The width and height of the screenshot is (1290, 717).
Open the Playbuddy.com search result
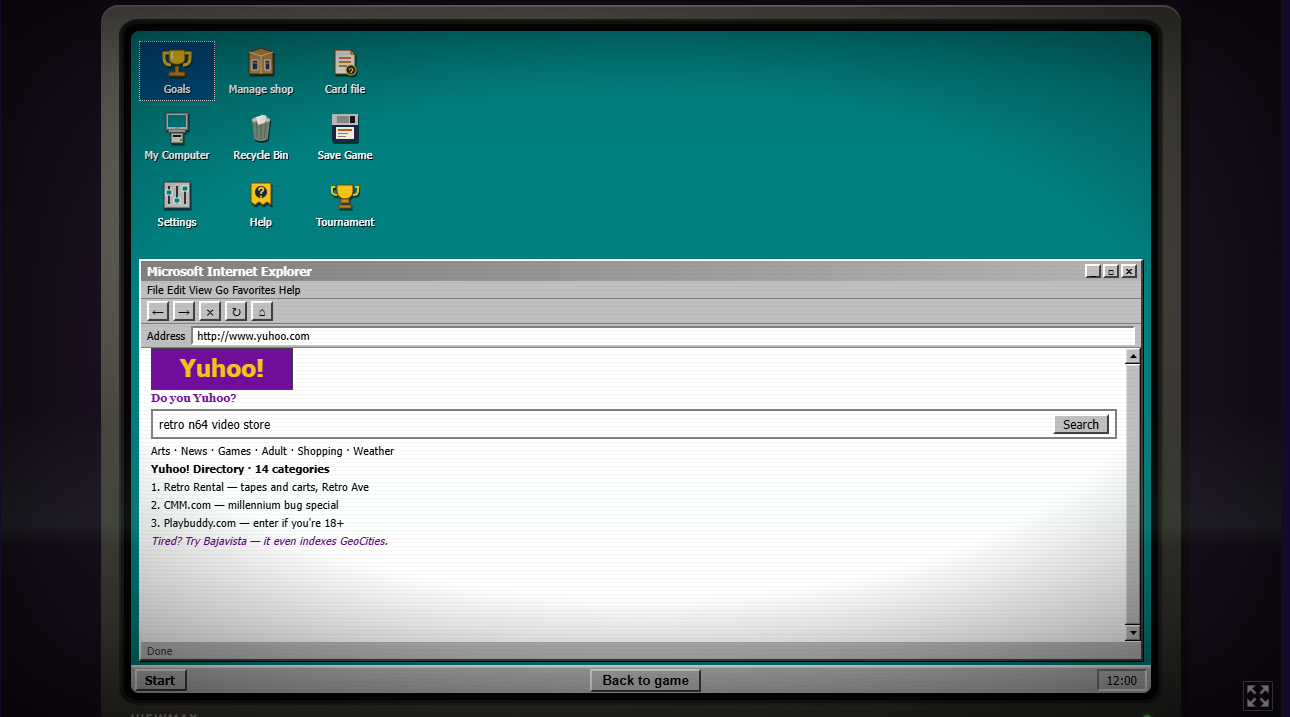(x=248, y=523)
